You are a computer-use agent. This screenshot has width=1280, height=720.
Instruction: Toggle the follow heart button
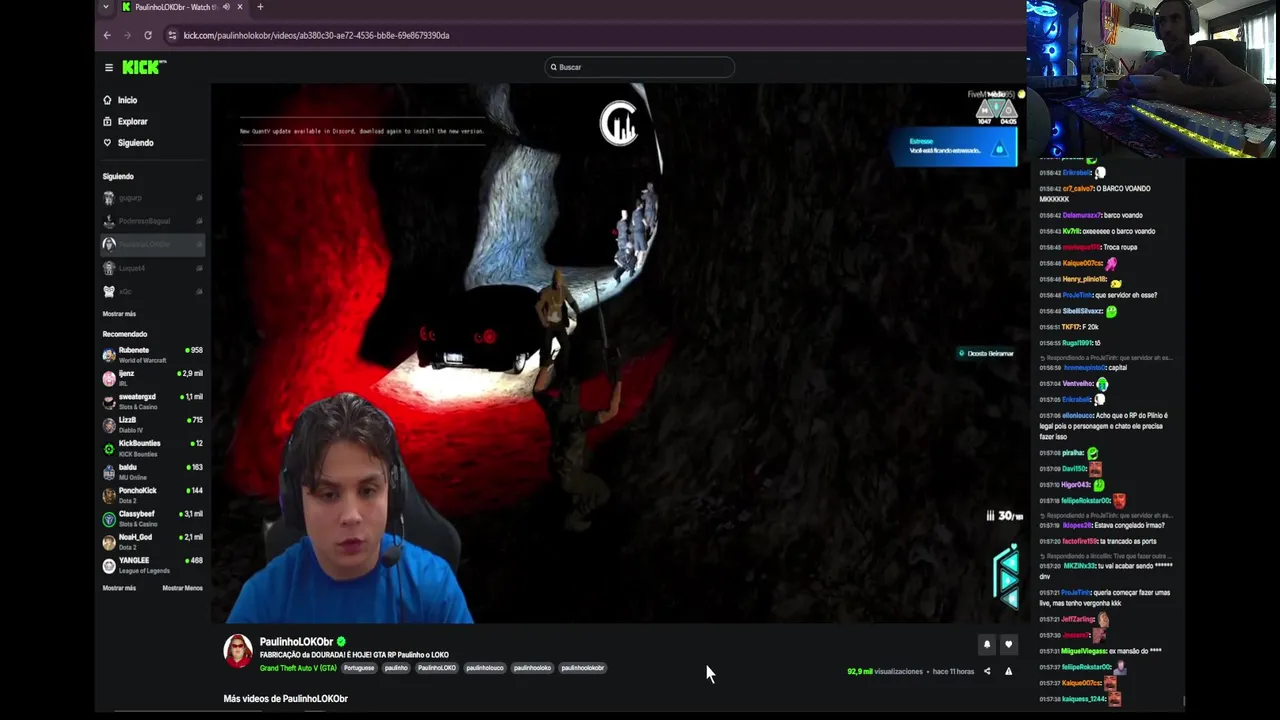1008,645
